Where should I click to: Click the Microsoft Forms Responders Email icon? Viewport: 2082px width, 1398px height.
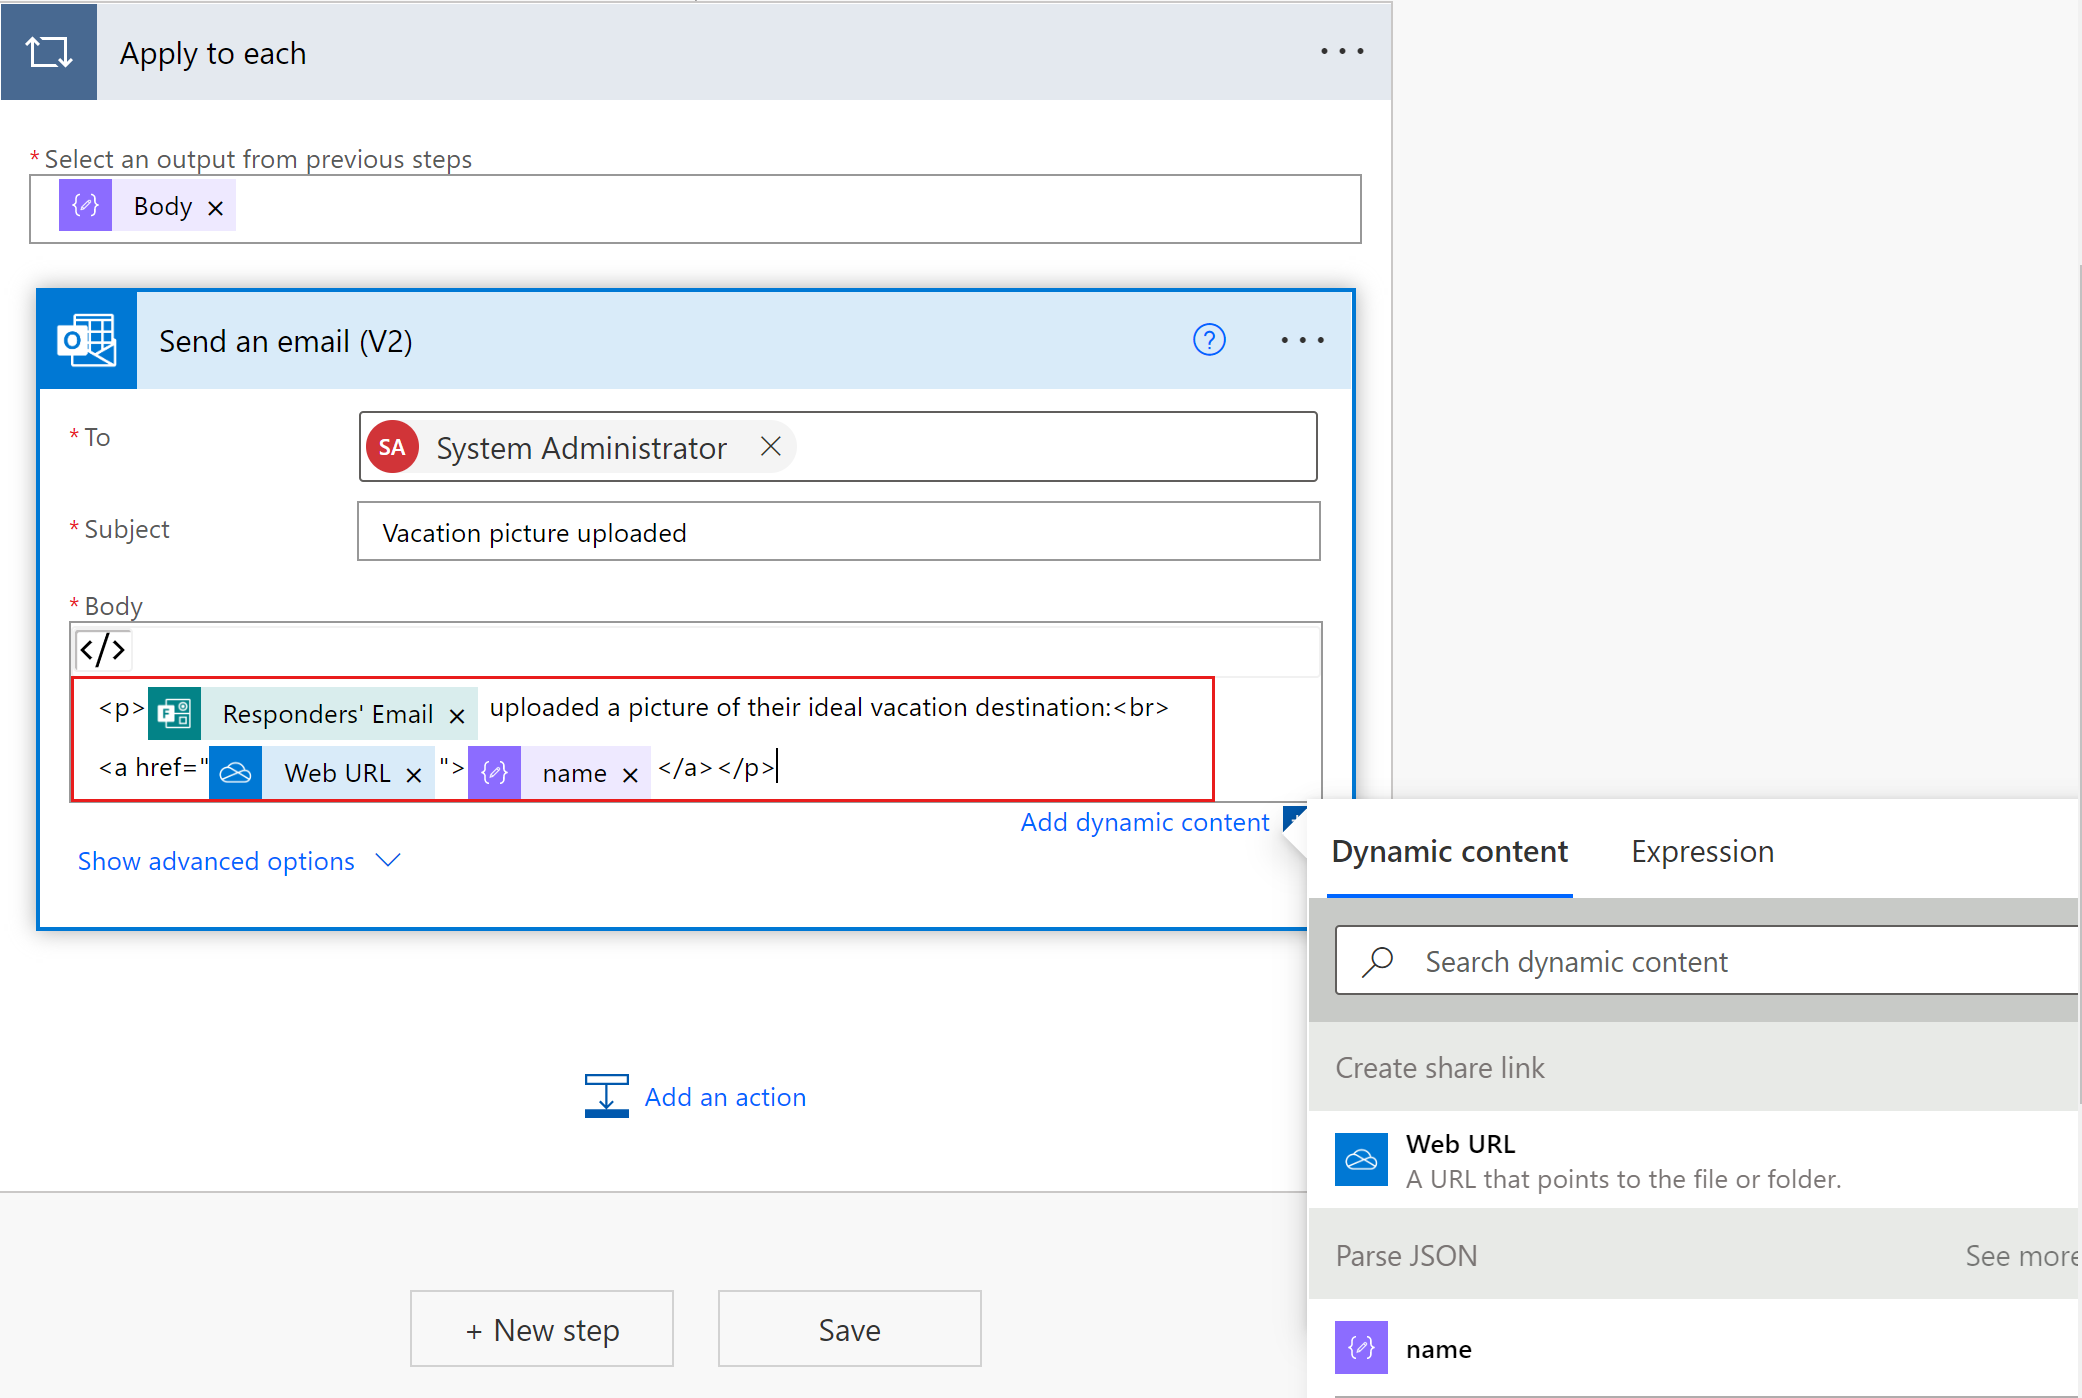178,708
